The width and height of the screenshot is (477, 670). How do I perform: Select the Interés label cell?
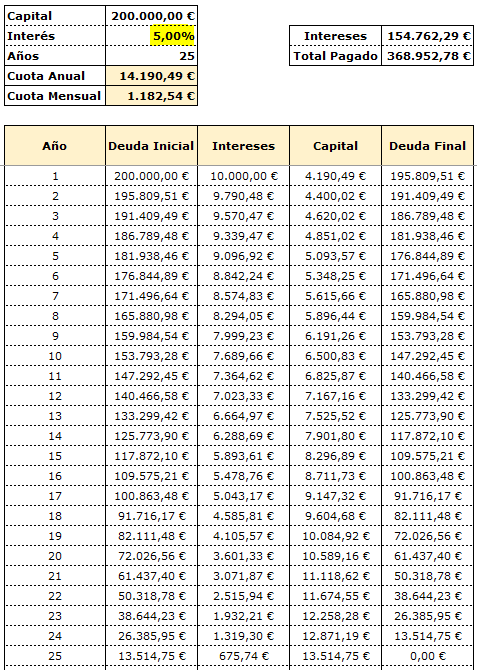[55, 36]
